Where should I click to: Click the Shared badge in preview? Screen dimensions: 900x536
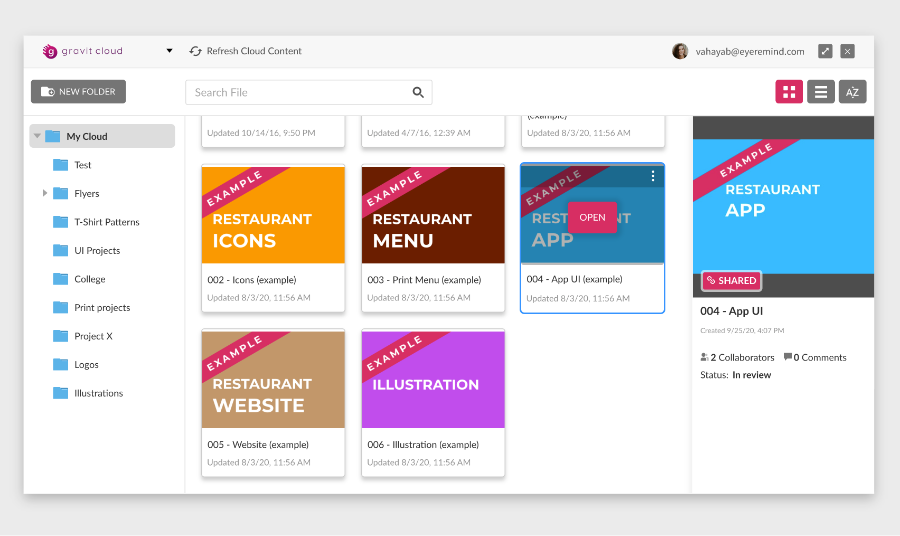(731, 281)
